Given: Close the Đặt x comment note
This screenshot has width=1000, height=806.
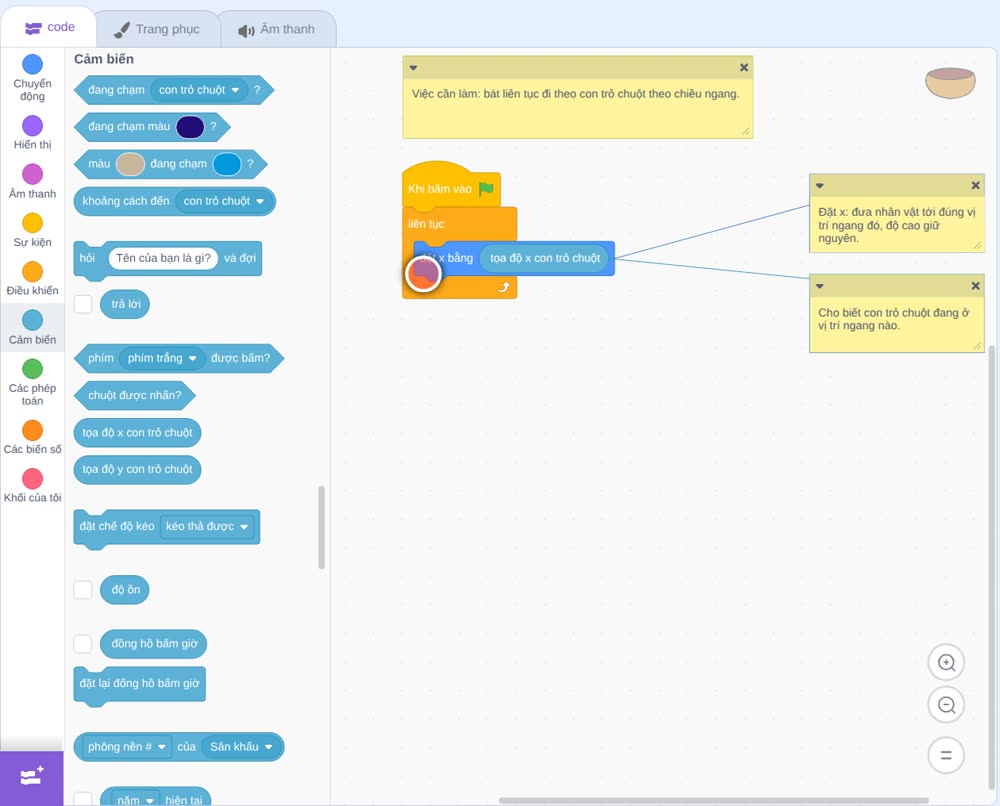Looking at the screenshot, I should coord(975,185).
